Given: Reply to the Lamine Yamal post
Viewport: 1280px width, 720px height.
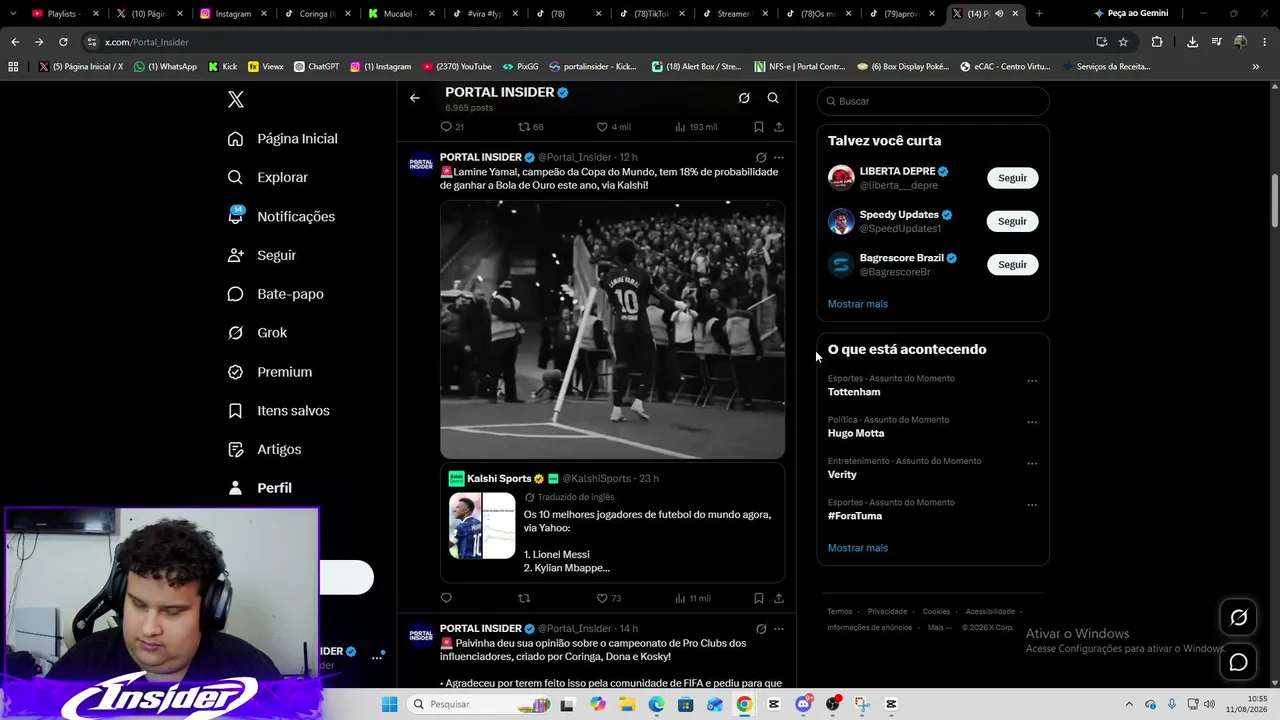Looking at the screenshot, I should coord(446,598).
